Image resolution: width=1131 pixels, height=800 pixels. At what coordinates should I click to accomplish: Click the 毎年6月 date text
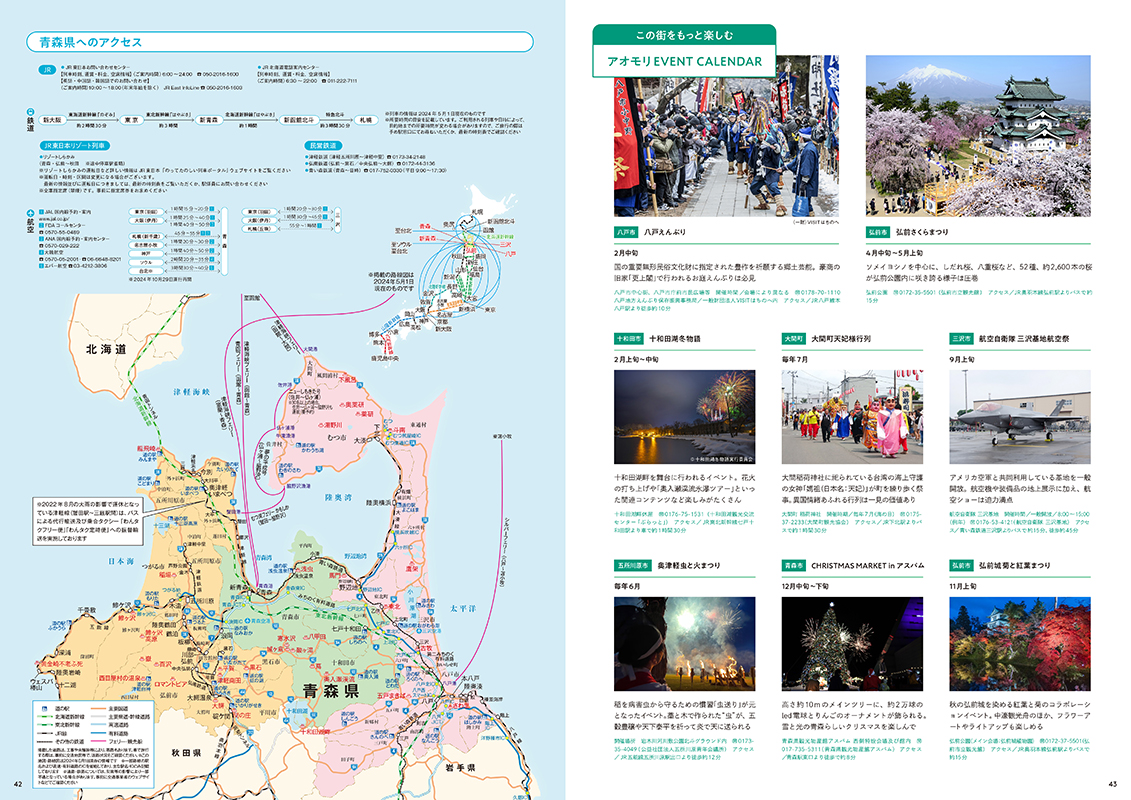pos(628,586)
